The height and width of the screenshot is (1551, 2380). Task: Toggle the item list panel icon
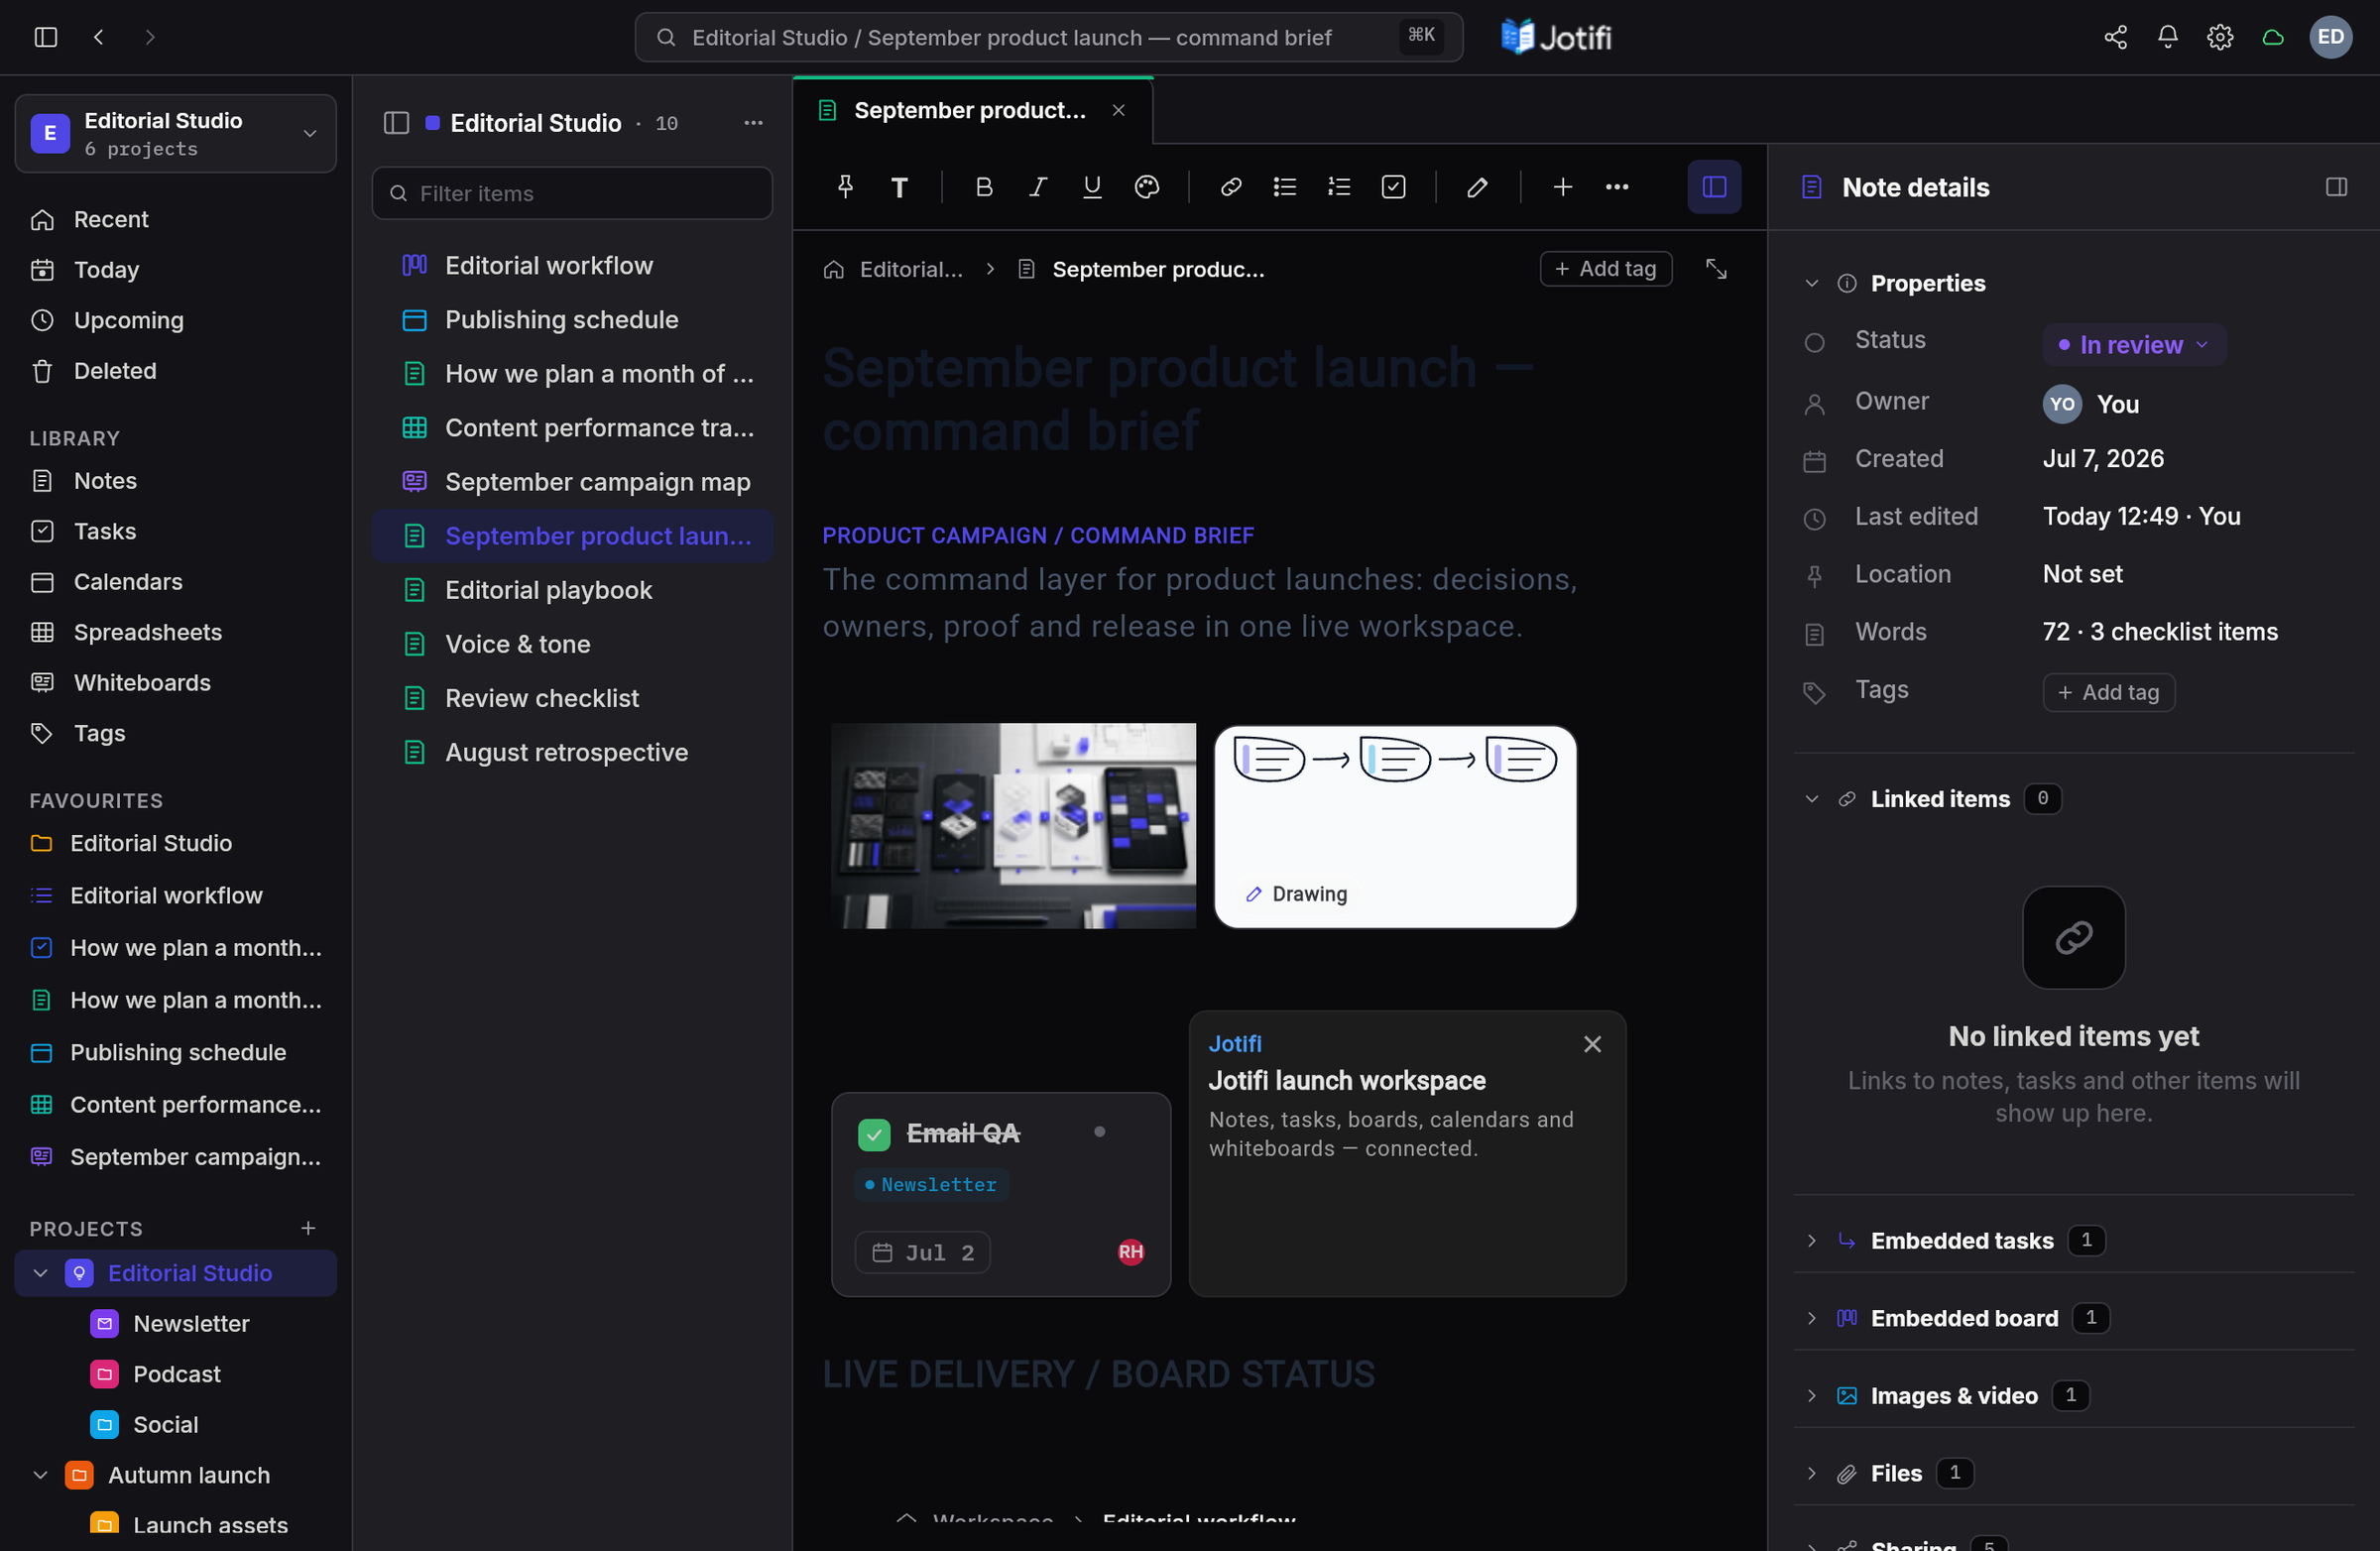click(x=396, y=123)
